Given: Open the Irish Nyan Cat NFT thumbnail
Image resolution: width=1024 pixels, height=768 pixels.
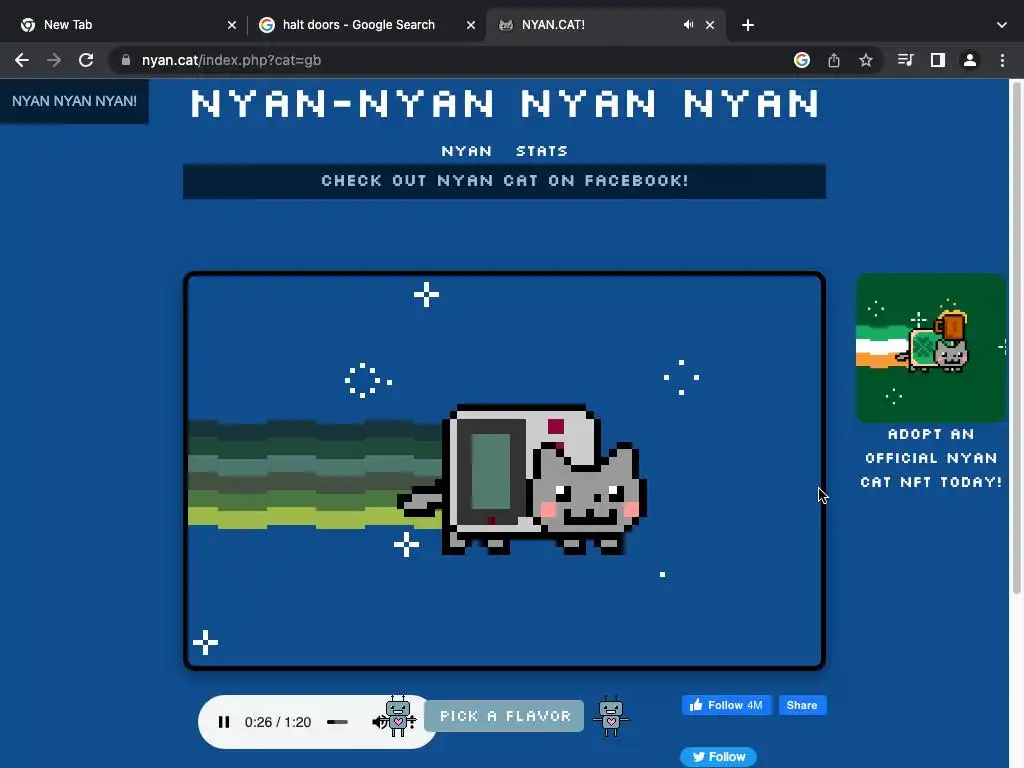Looking at the screenshot, I should (x=931, y=347).
